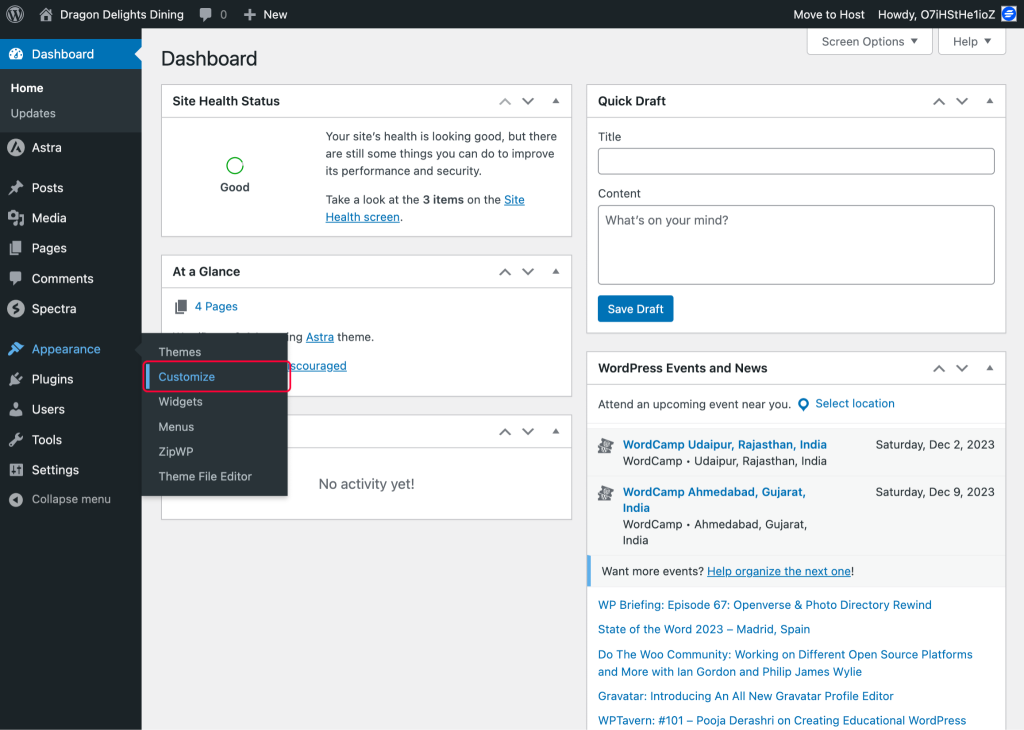1024x730 pixels.
Task: Click the Save Draft button
Action: [635, 308]
